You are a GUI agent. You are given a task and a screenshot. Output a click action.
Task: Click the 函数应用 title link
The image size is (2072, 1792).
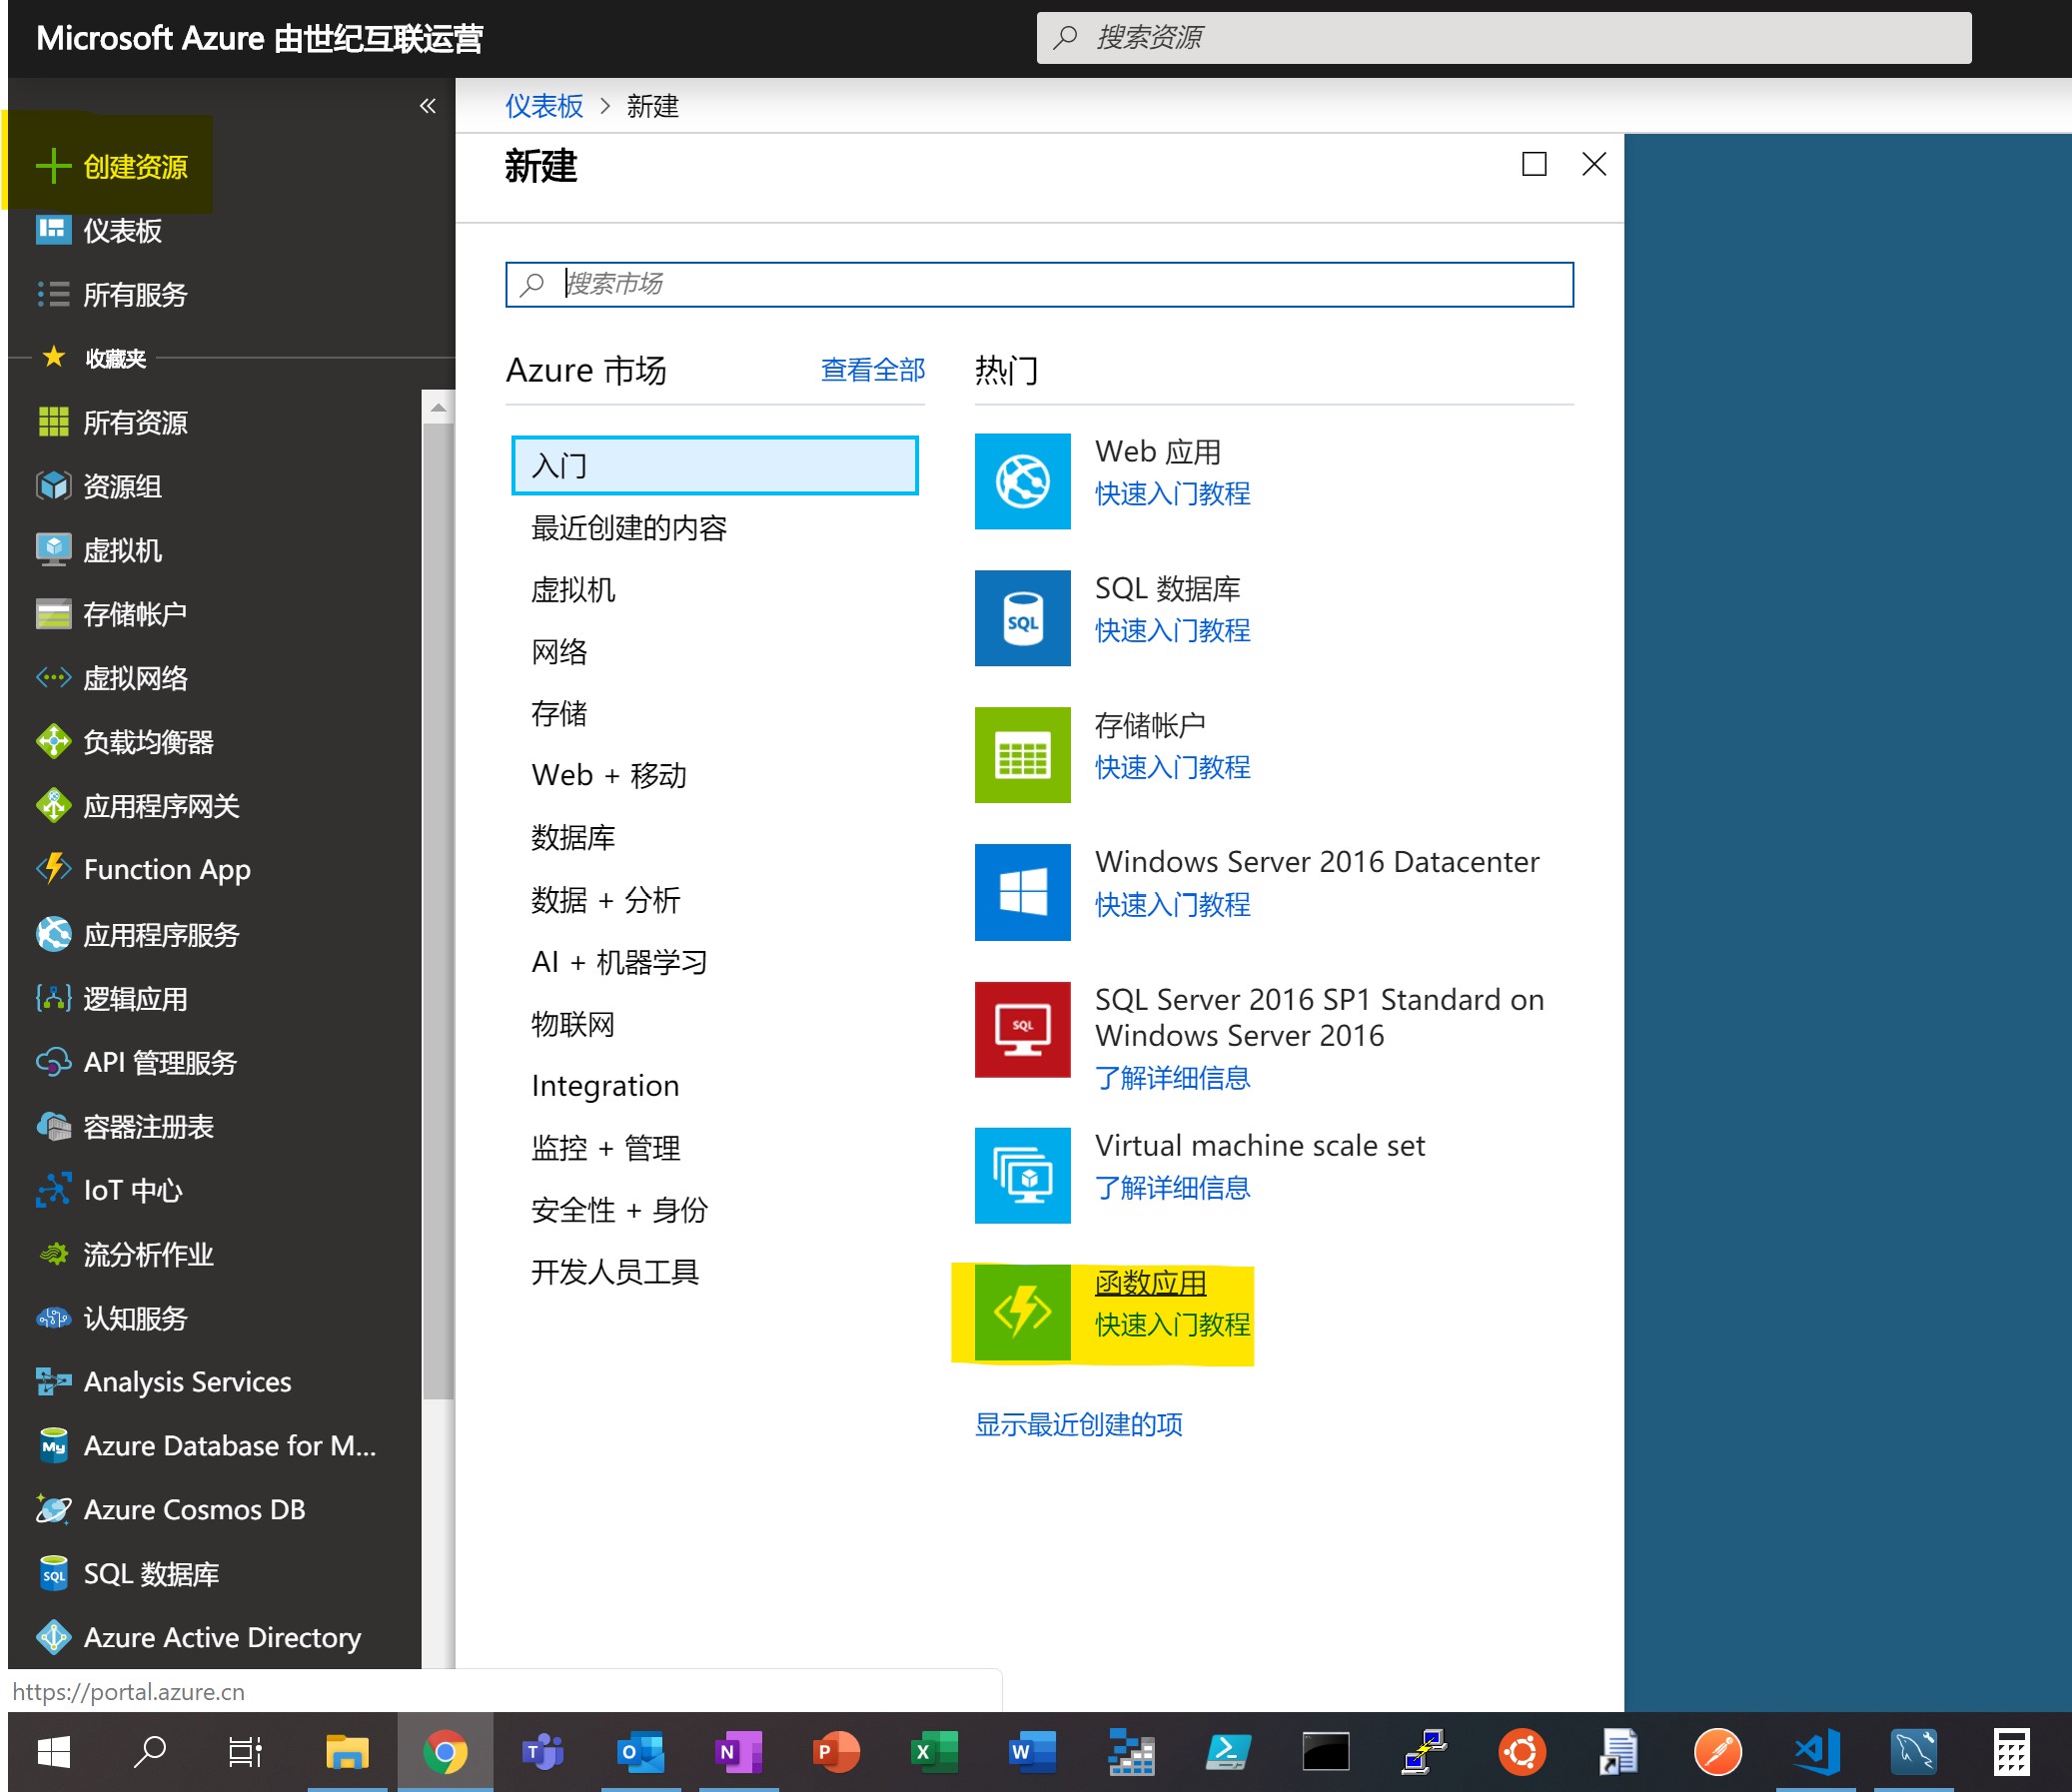tap(1150, 1282)
